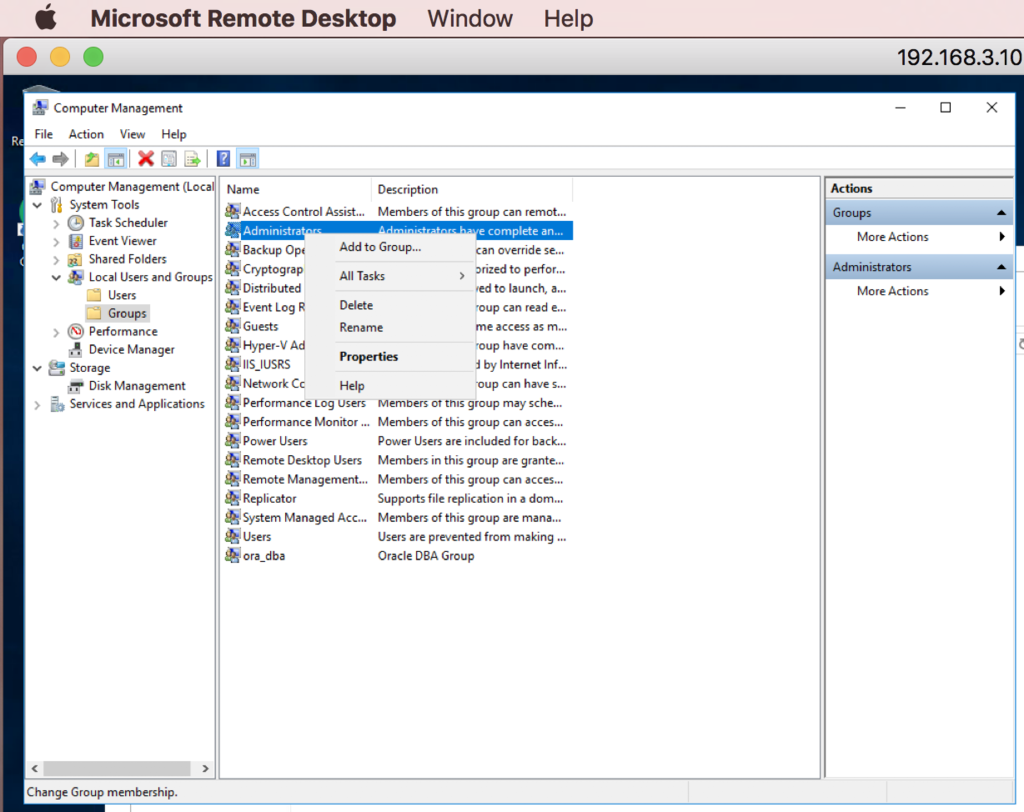1024x812 pixels.
Task: Click the Back arrow toolbar icon
Action: click(38, 159)
